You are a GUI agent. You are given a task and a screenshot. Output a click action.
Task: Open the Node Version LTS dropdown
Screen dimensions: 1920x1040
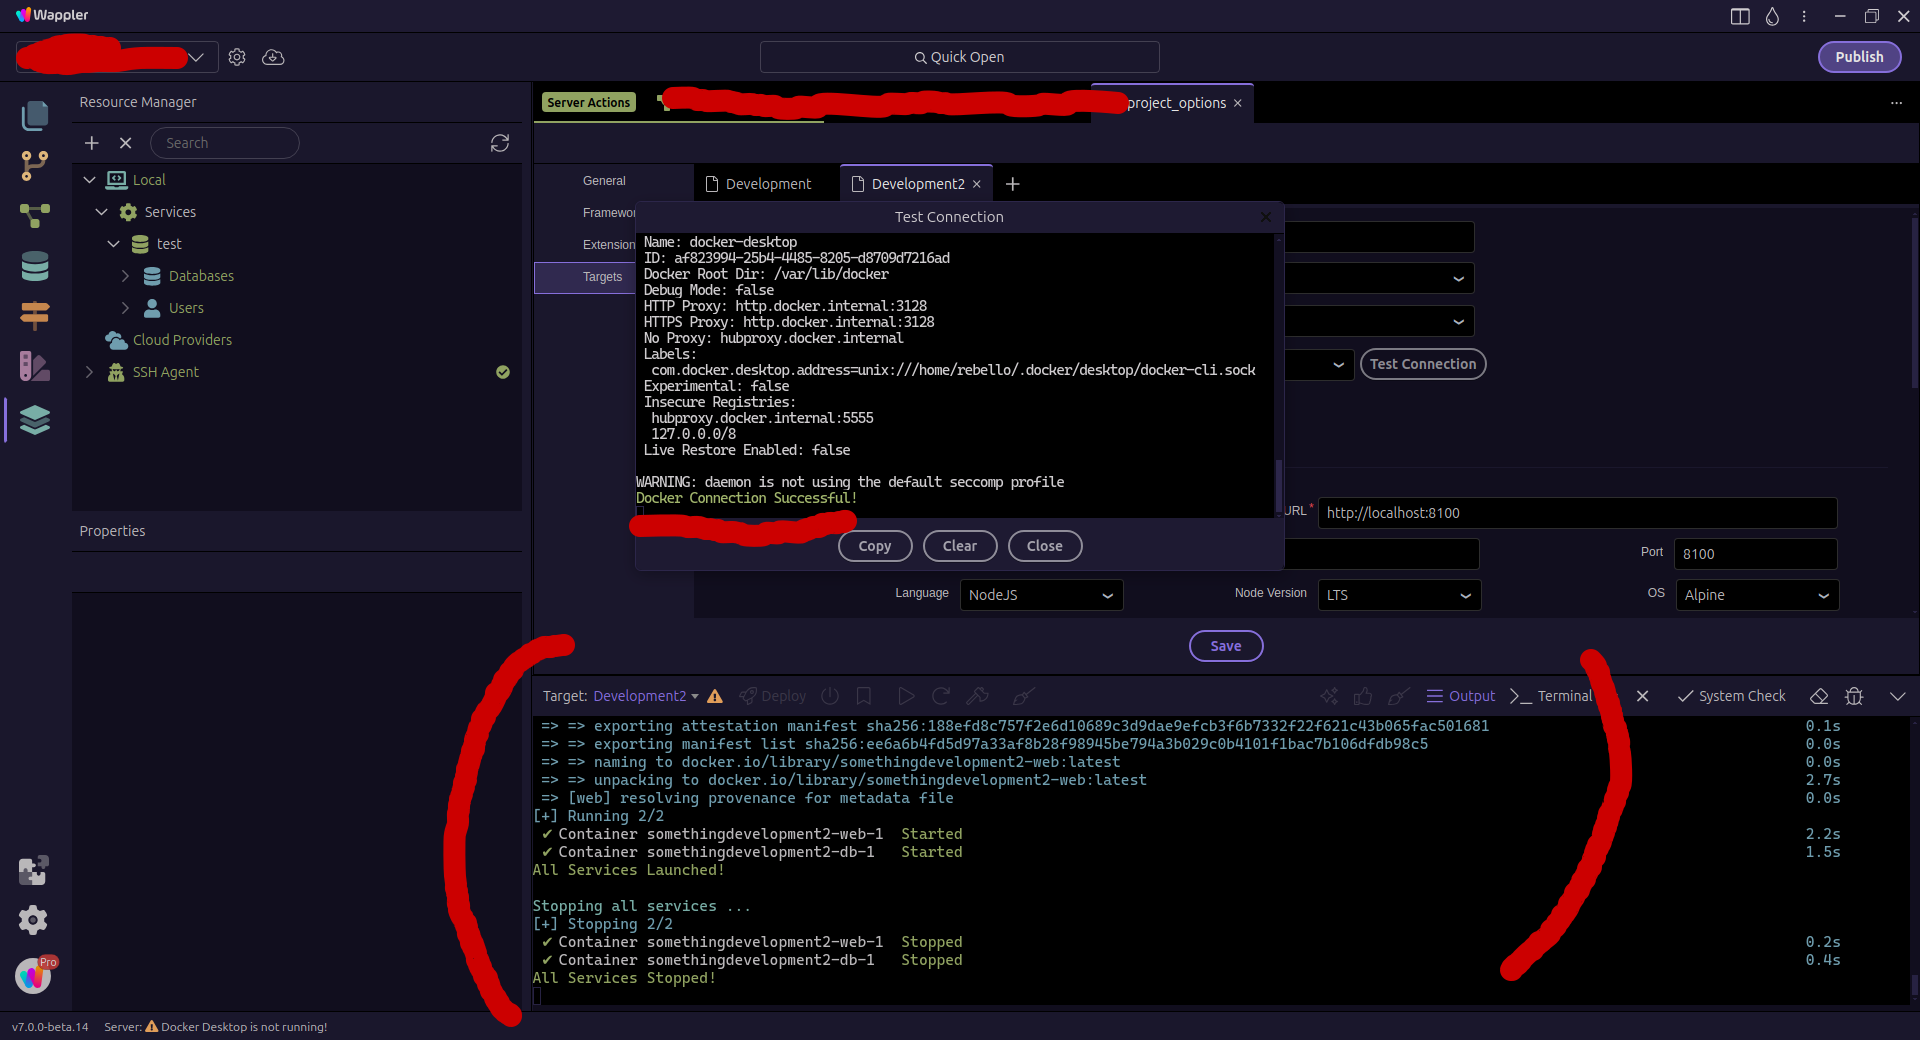tap(1399, 595)
